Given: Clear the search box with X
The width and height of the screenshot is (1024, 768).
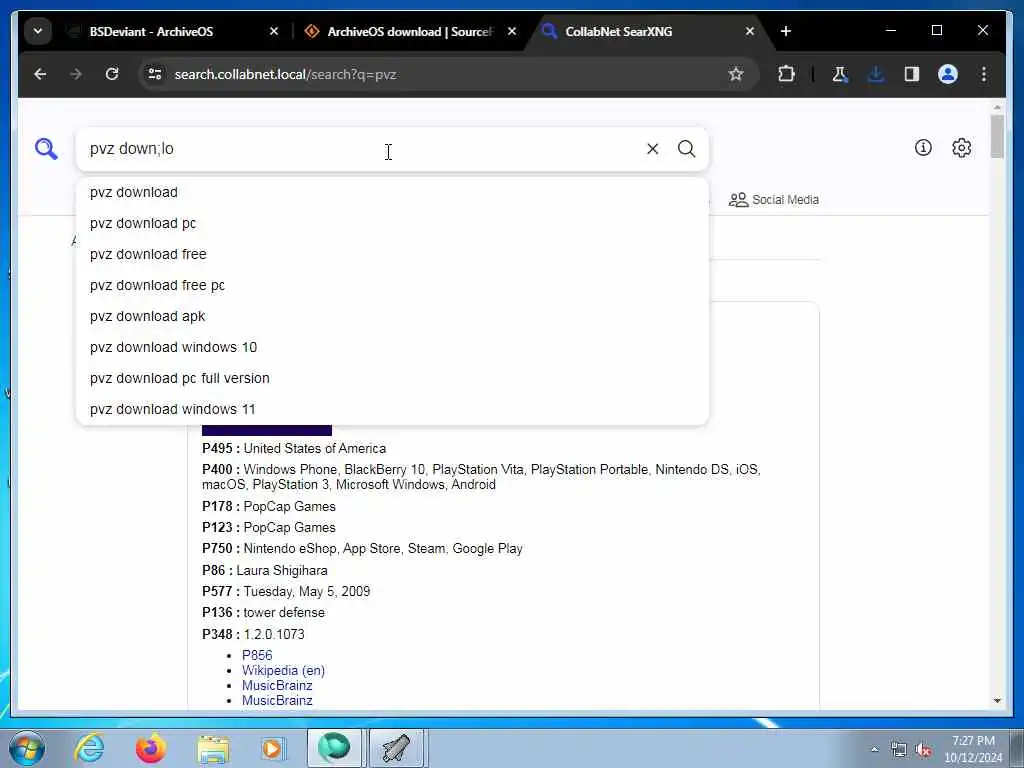Looking at the screenshot, I should tap(652, 149).
